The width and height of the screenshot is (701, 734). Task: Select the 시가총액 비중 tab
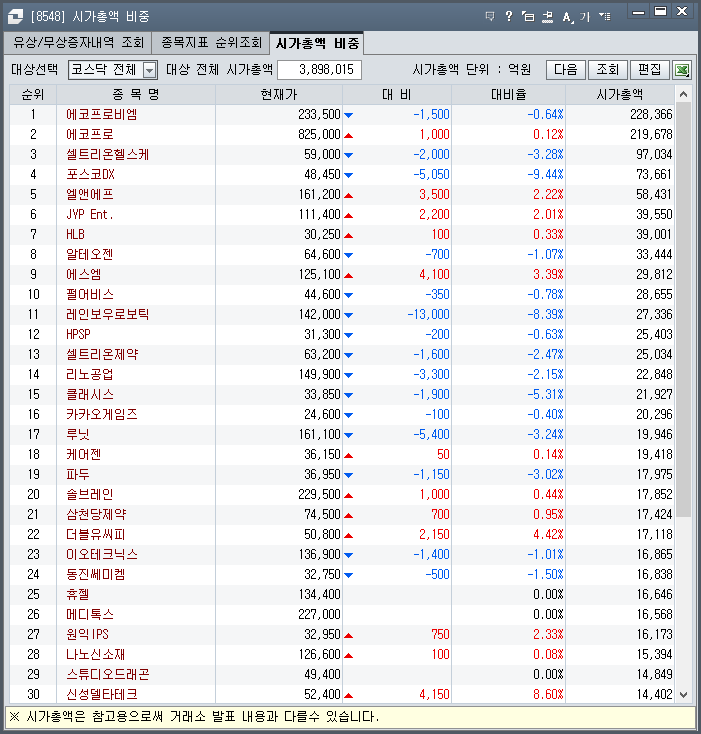pos(317,43)
